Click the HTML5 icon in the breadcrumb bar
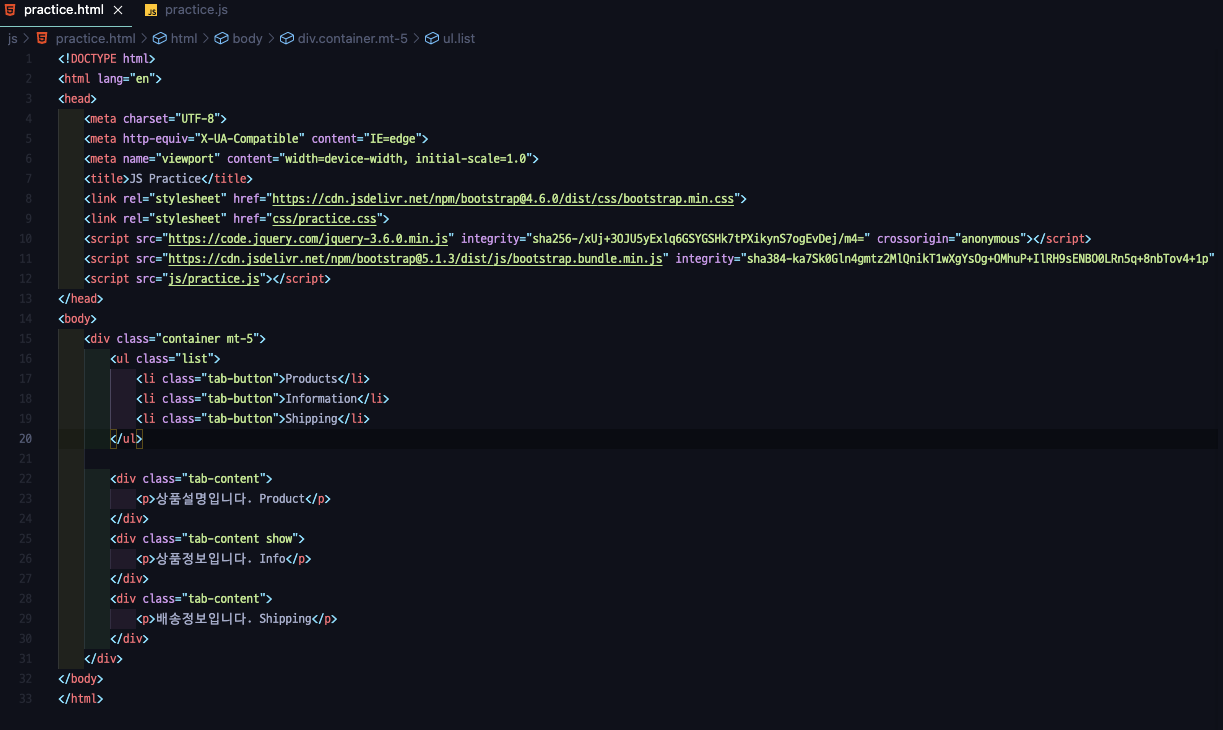This screenshot has width=1223, height=730. click(42, 38)
